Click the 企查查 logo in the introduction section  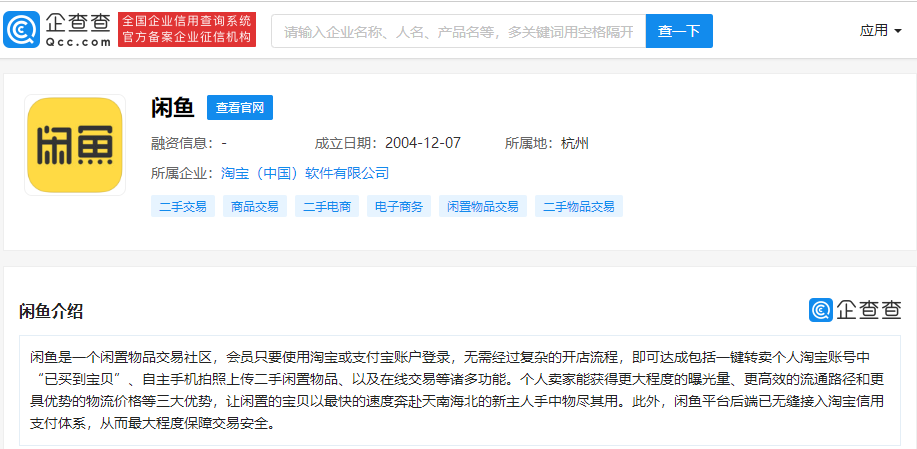pos(856,310)
